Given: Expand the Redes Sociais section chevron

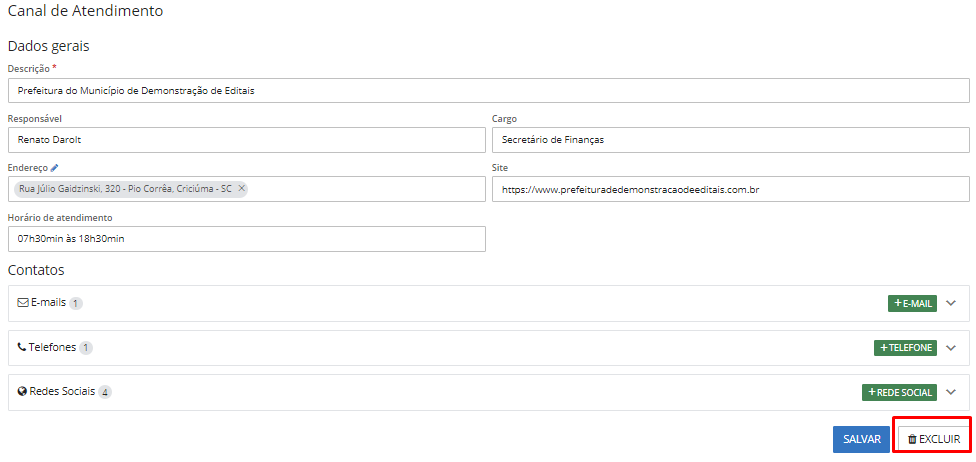Looking at the screenshot, I should (x=951, y=393).
